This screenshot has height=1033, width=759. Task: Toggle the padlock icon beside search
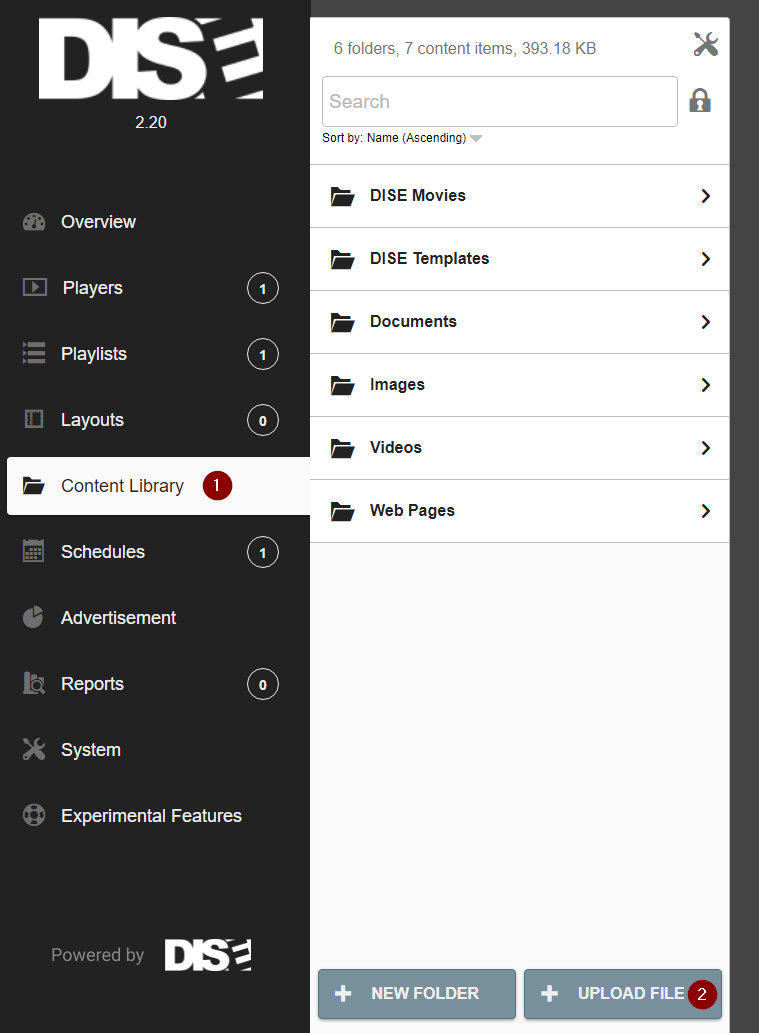pyautogui.click(x=700, y=101)
